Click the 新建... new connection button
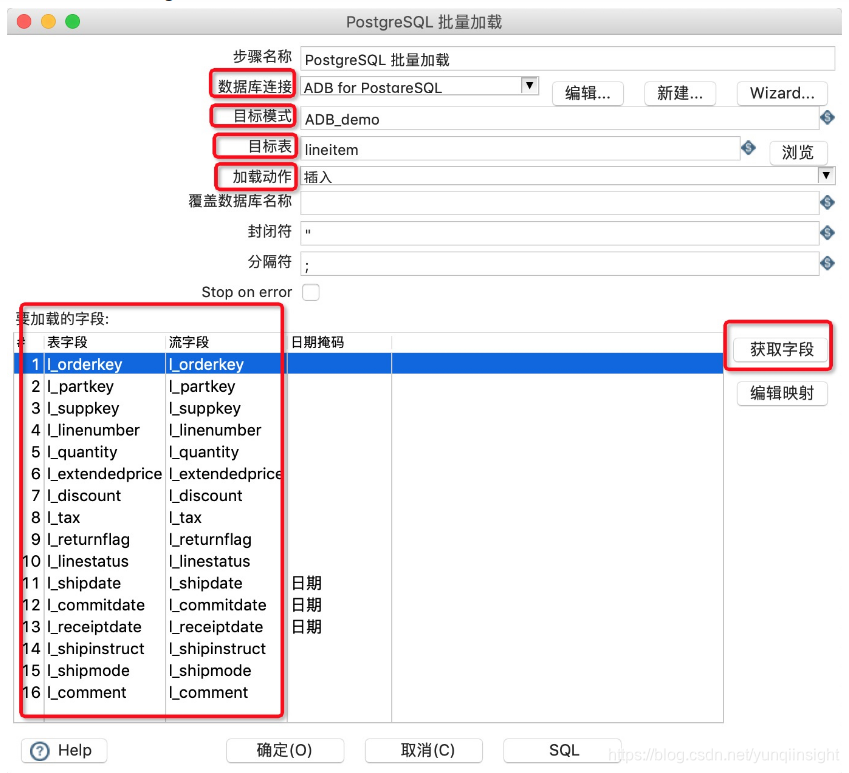The image size is (849, 773). [x=680, y=93]
